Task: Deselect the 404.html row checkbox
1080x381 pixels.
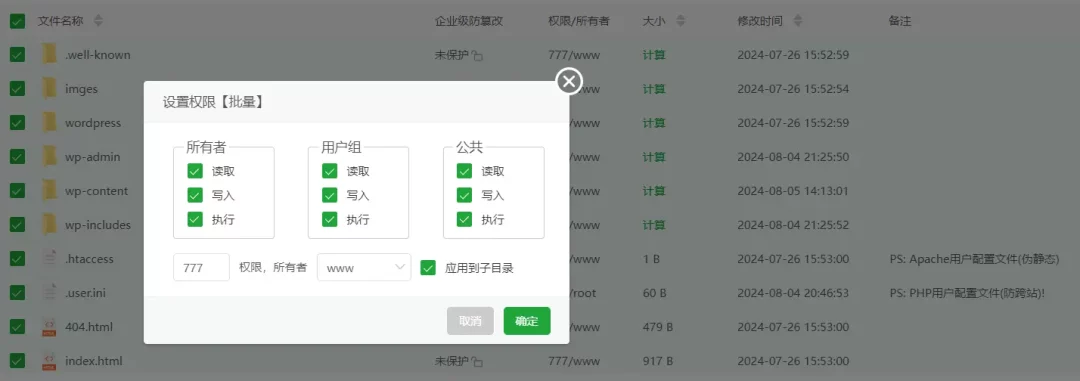Action: pos(17,327)
